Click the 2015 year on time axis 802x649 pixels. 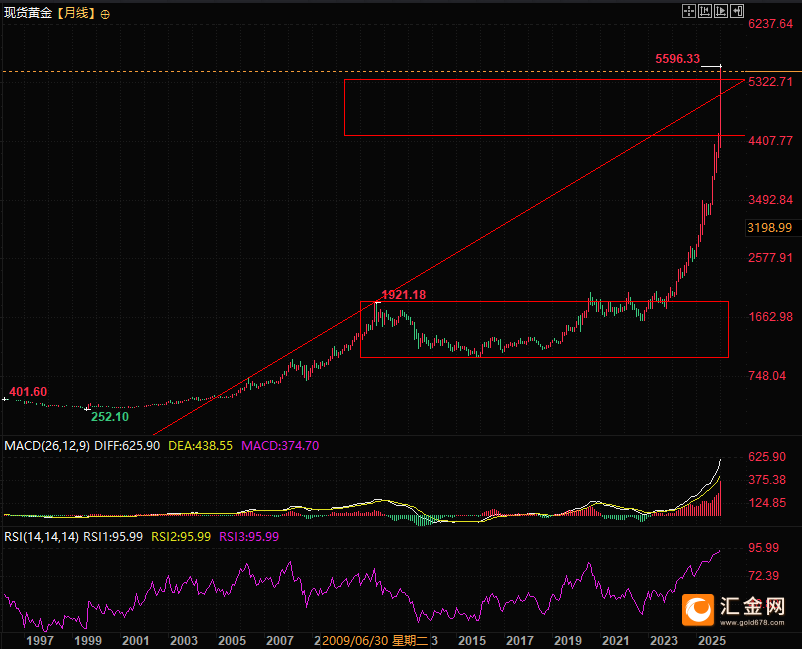pyautogui.click(x=472, y=641)
